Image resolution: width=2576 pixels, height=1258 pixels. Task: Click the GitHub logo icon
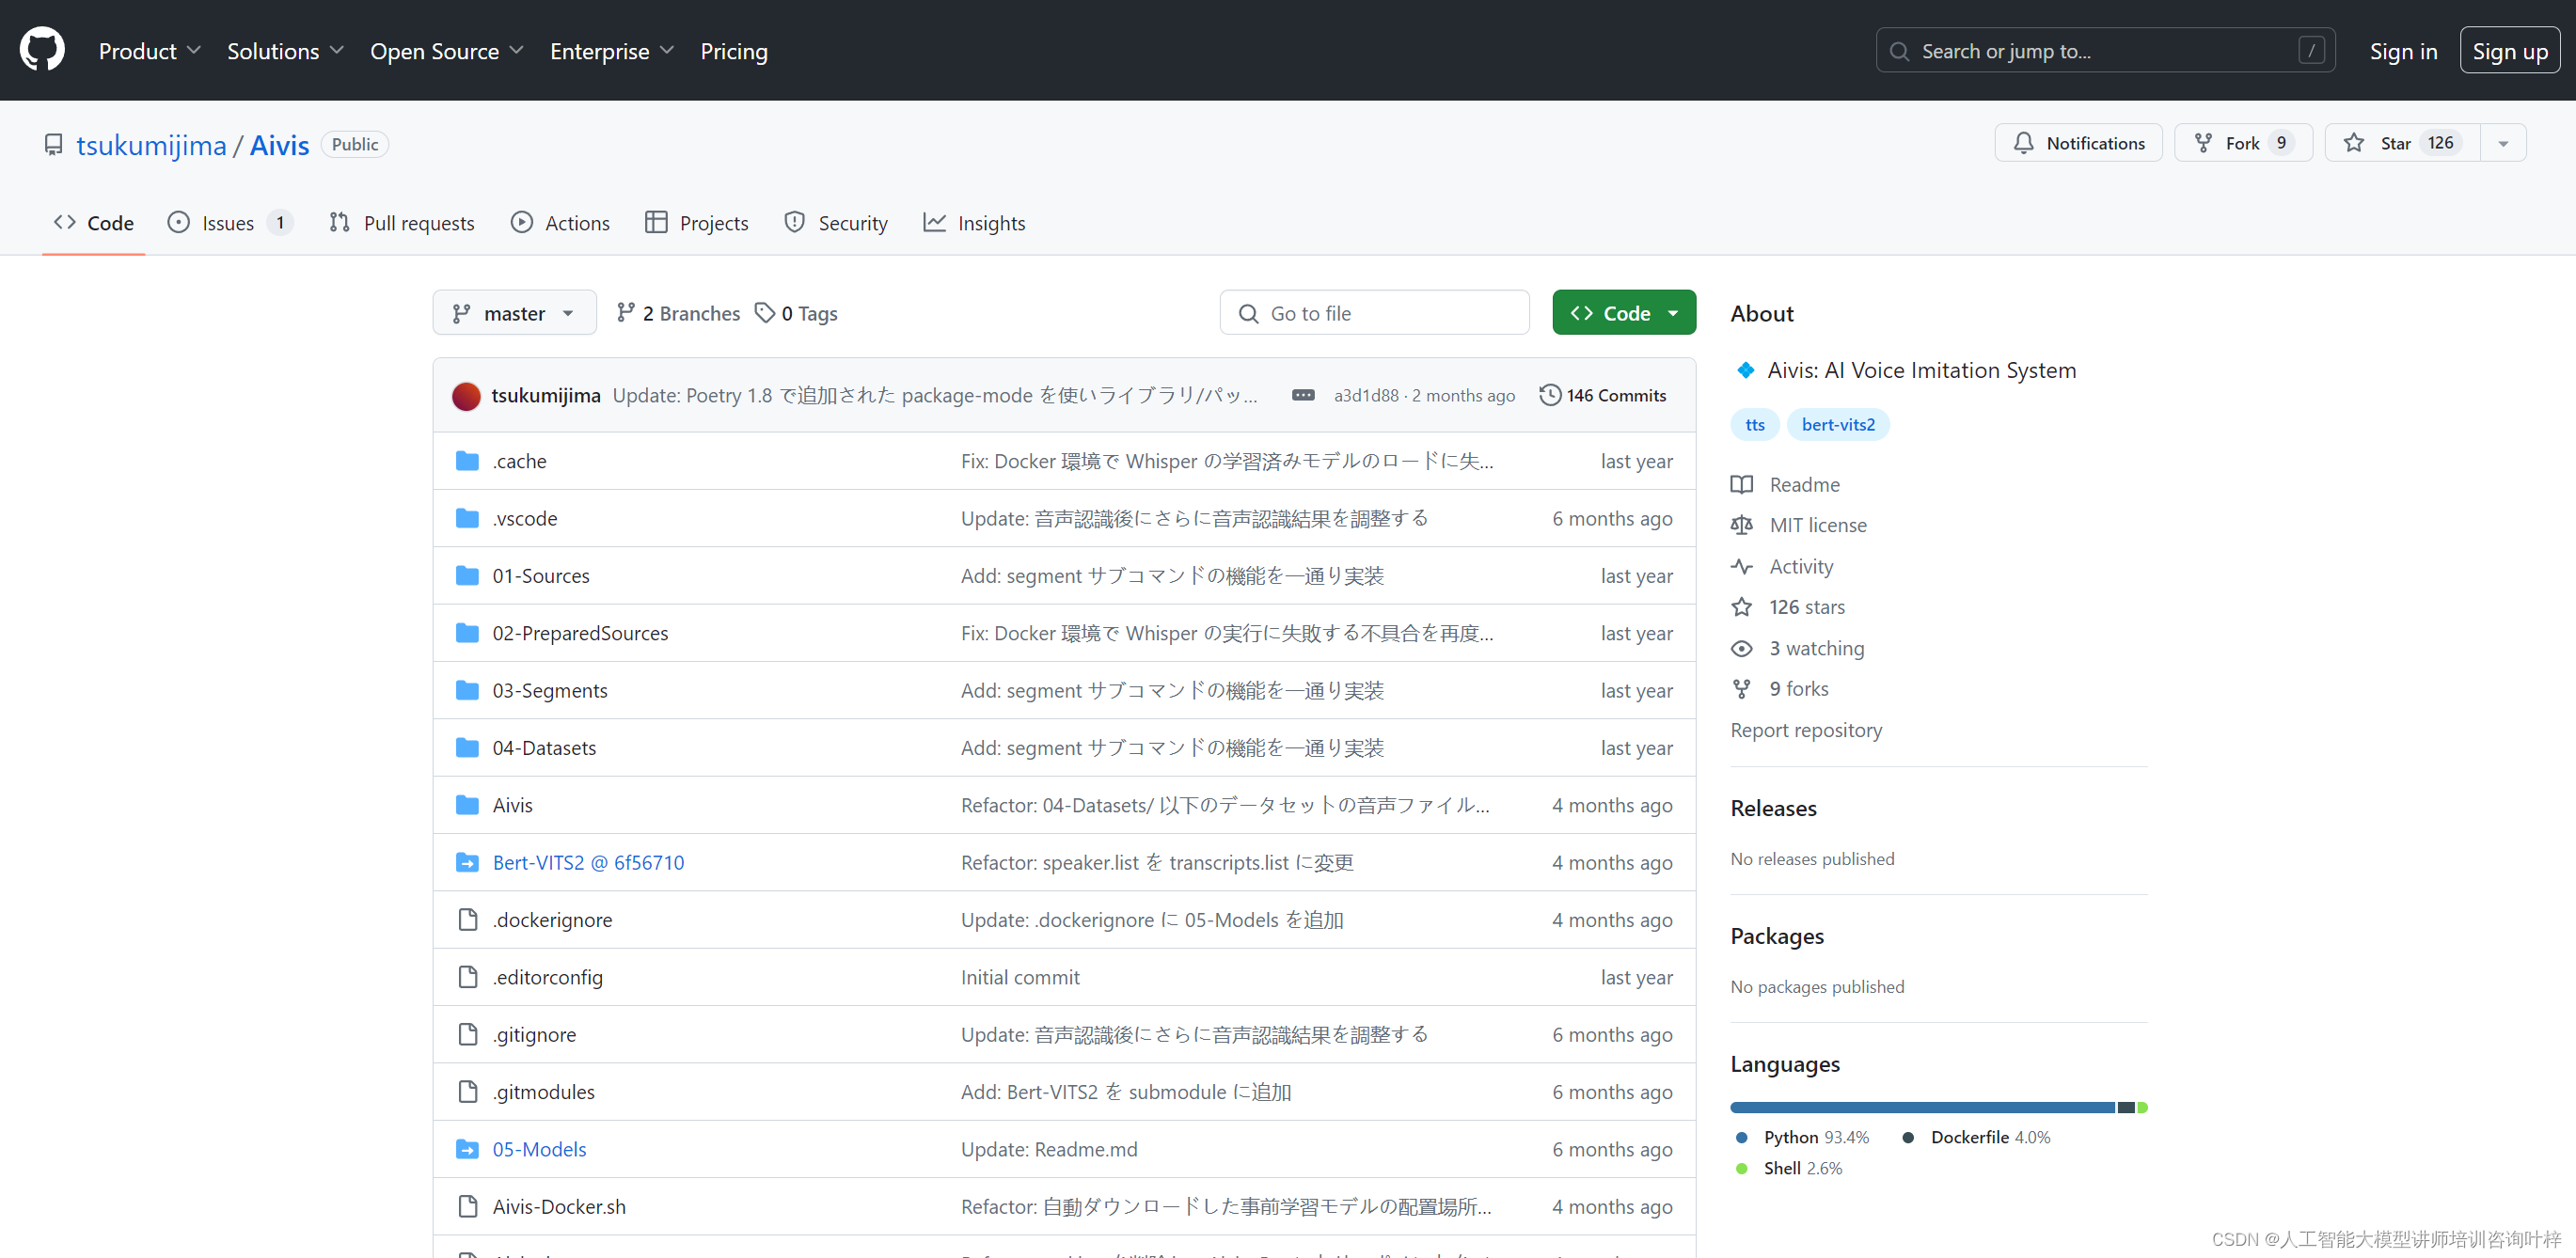coord(42,50)
